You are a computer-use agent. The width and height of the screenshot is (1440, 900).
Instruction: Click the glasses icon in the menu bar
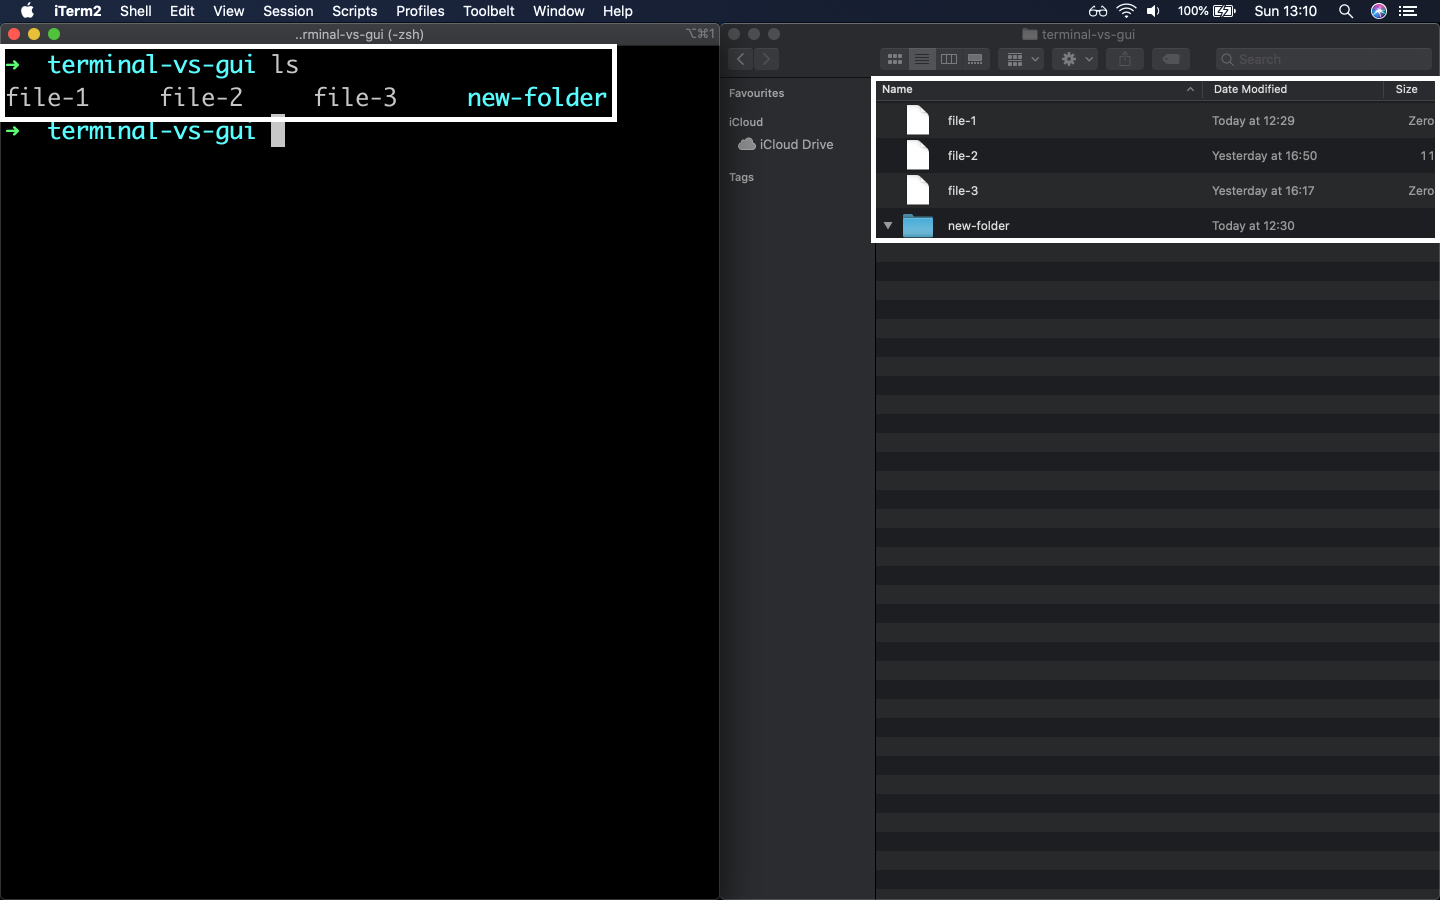(1098, 11)
